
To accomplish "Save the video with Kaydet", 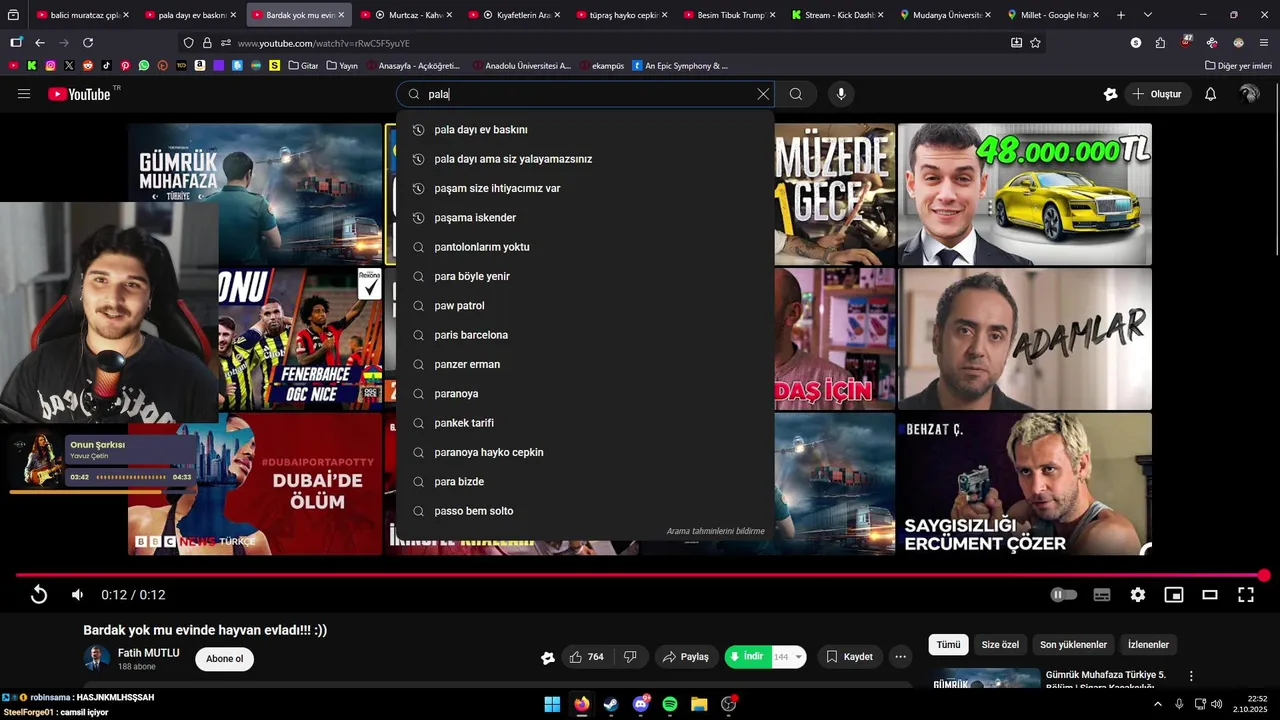I will (x=849, y=657).
